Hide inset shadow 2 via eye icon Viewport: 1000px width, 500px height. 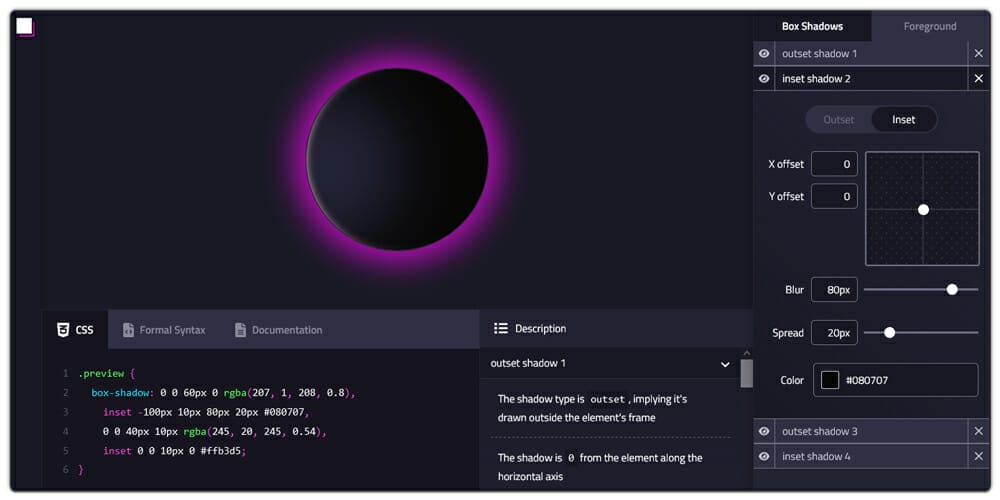[764, 79]
